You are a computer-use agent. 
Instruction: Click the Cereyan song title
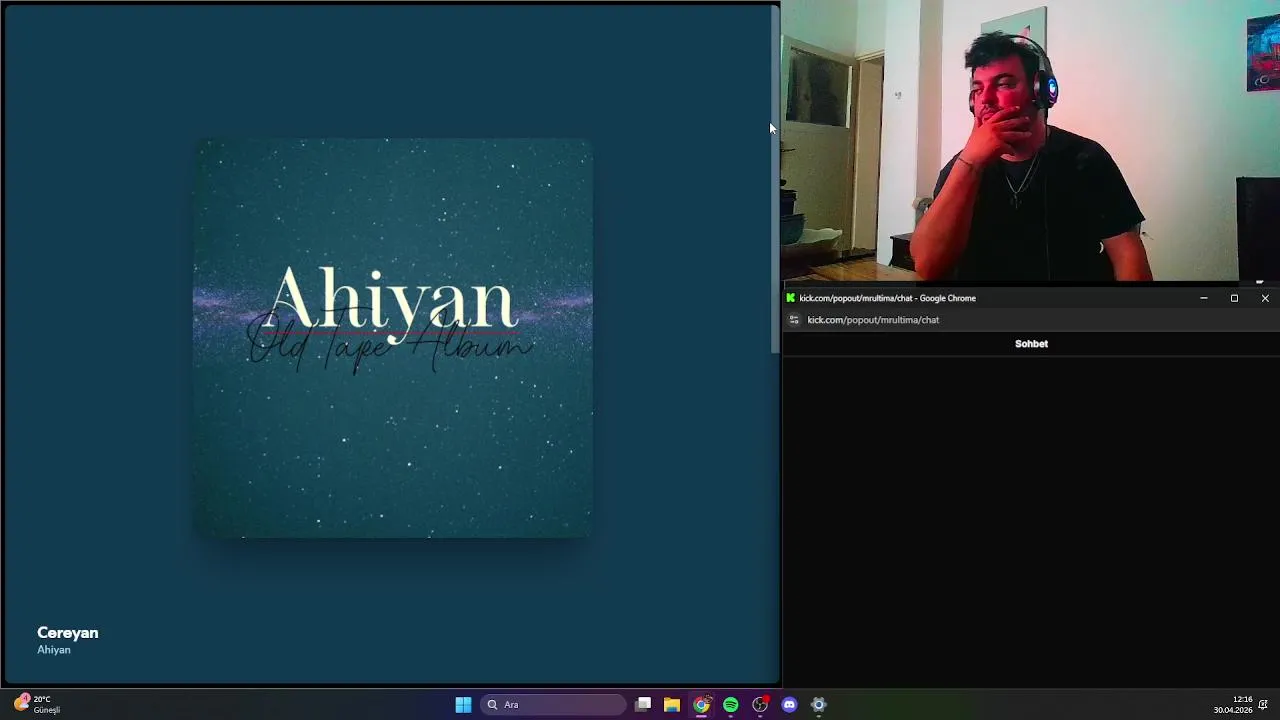(68, 633)
